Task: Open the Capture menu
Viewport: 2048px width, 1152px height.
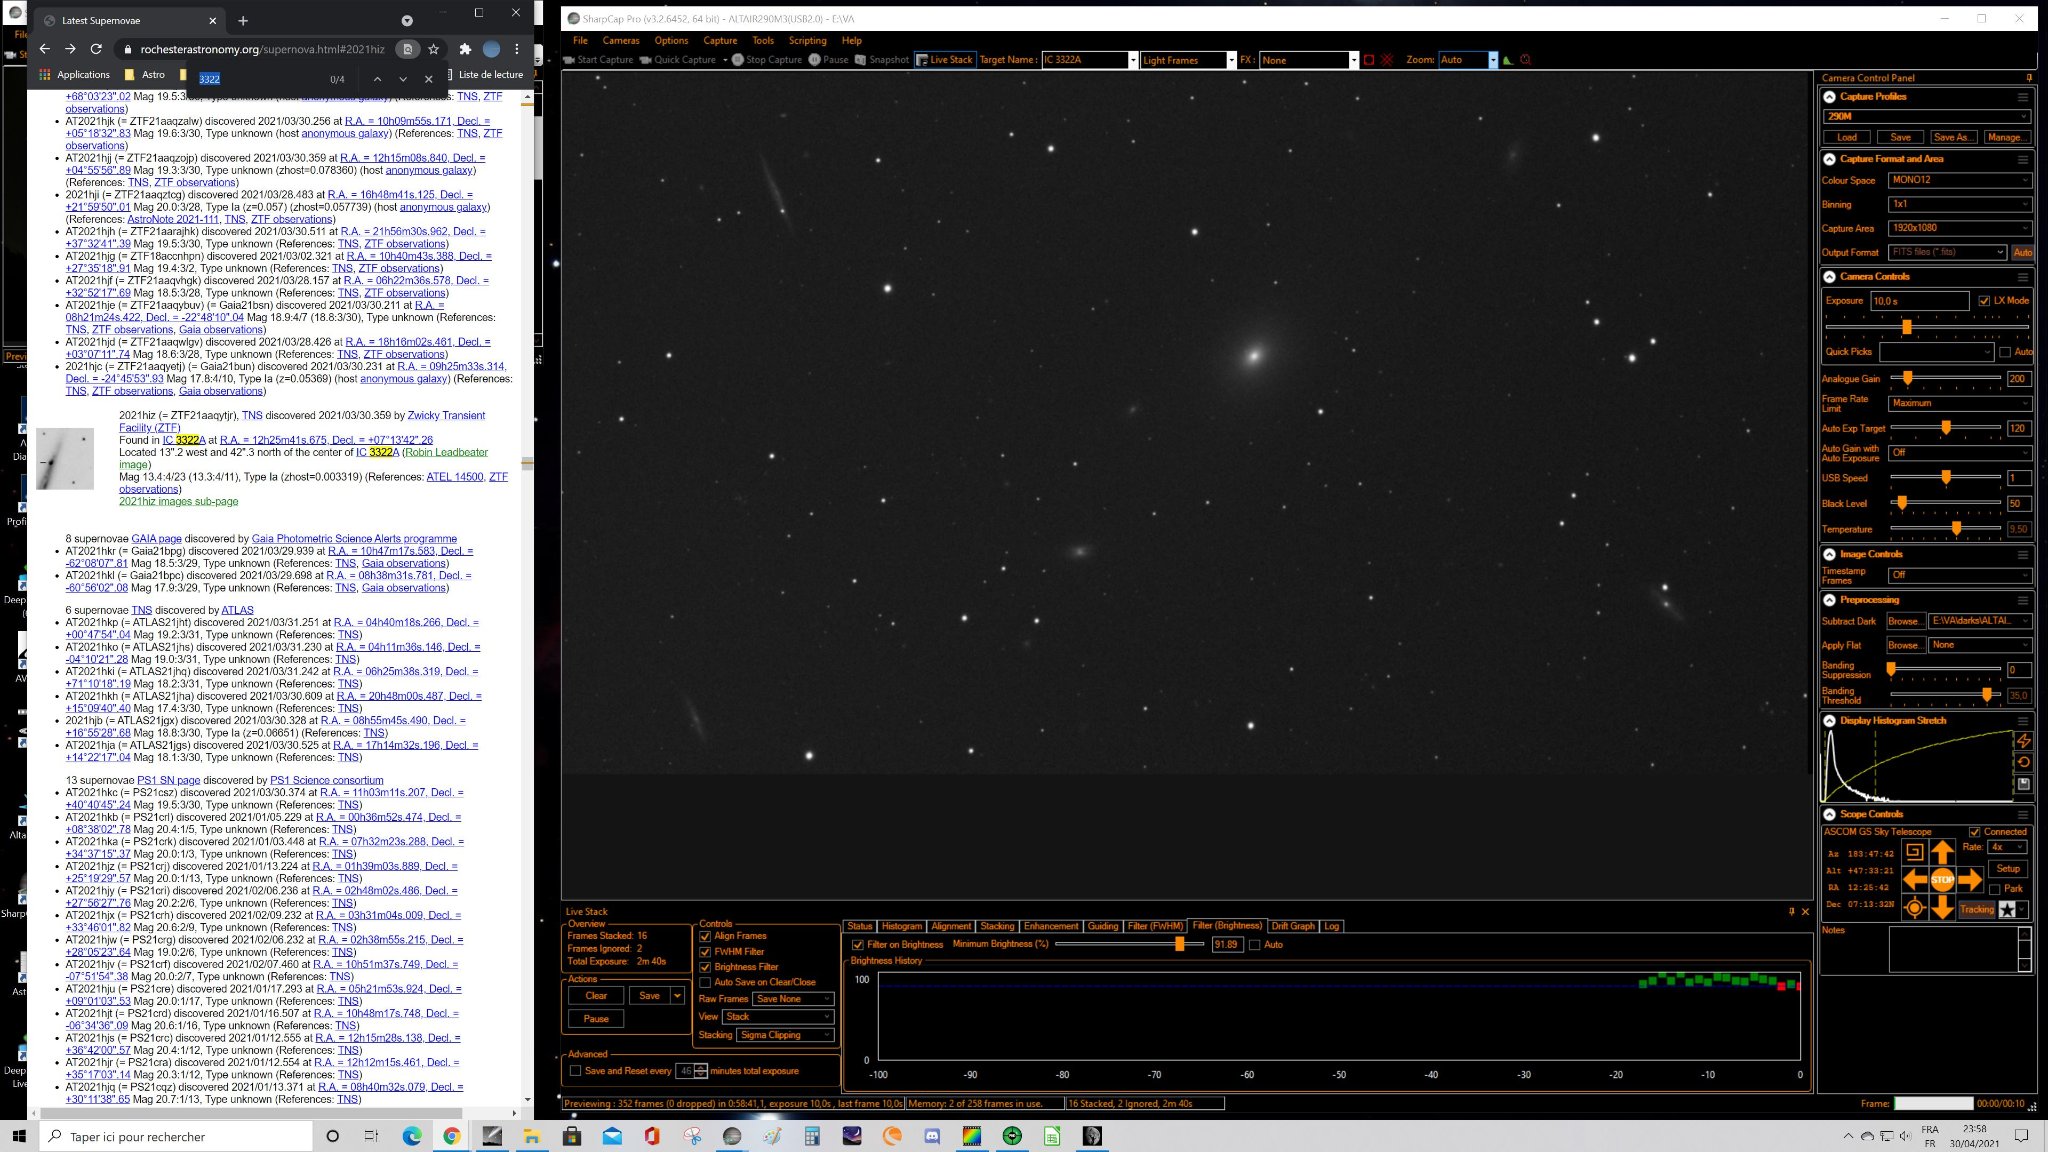Action: 720,41
